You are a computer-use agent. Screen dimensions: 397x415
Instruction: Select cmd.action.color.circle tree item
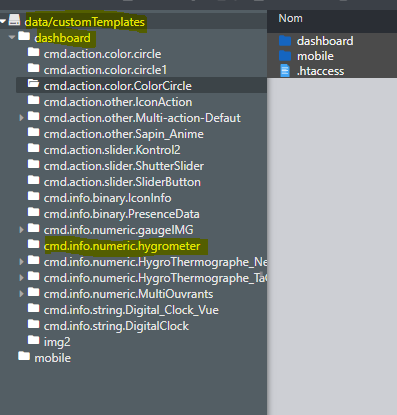pos(102,54)
